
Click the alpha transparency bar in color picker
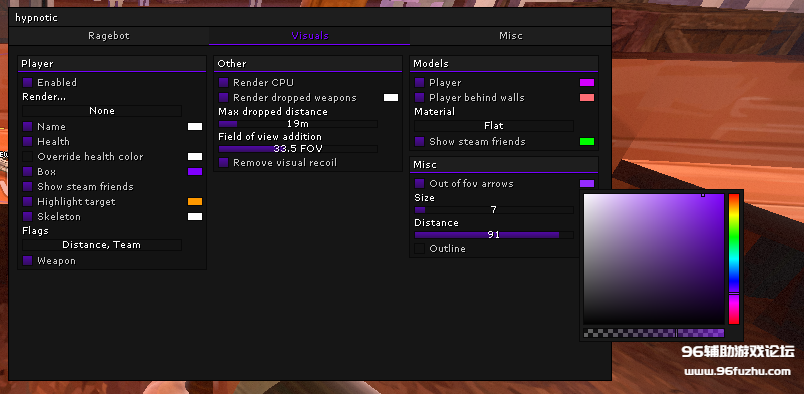click(654, 333)
